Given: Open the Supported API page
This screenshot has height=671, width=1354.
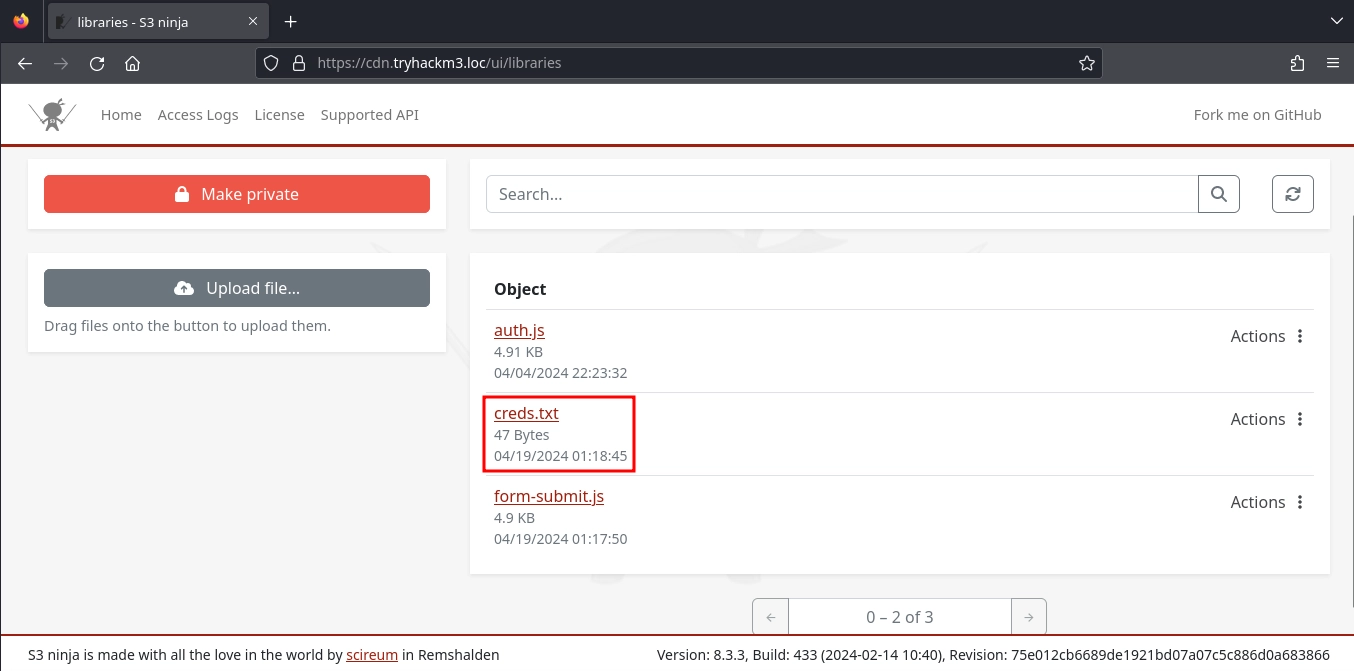Looking at the screenshot, I should [x=369, y=115].
